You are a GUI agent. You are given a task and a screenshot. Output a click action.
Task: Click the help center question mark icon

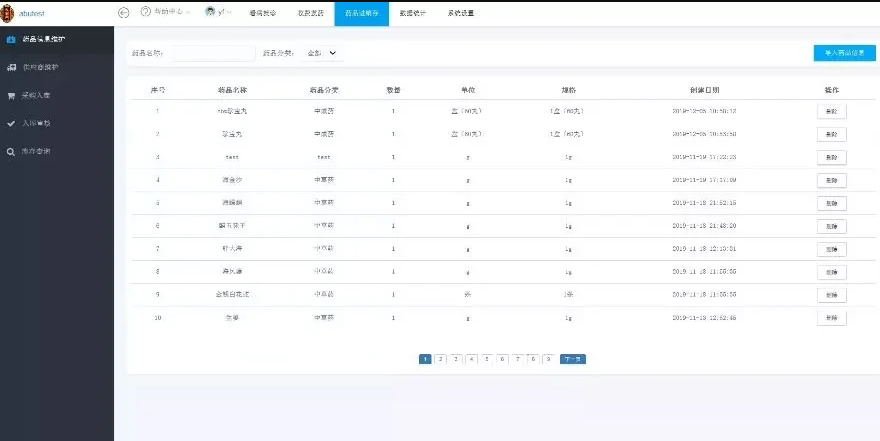145,12
